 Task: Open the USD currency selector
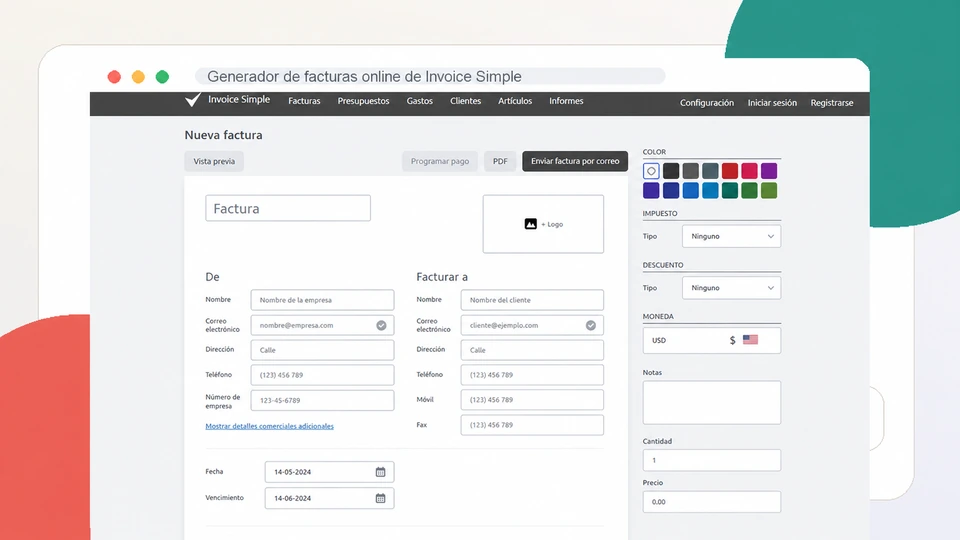click(711, 340)
